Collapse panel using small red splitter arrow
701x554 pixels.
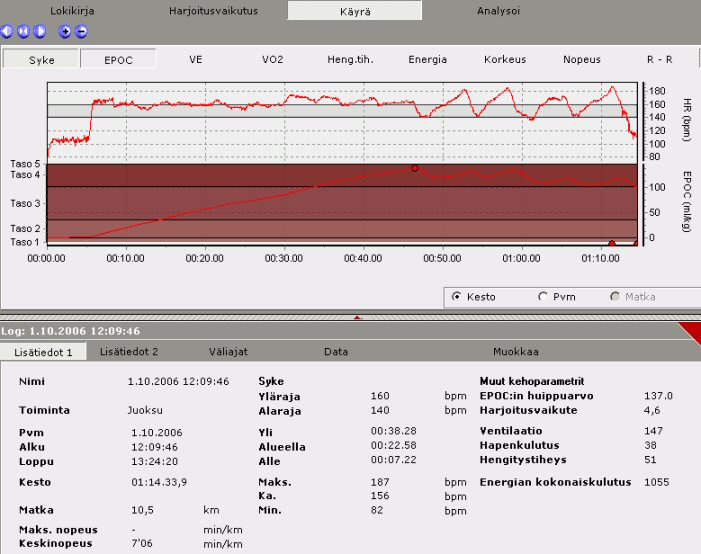(358, 316)
